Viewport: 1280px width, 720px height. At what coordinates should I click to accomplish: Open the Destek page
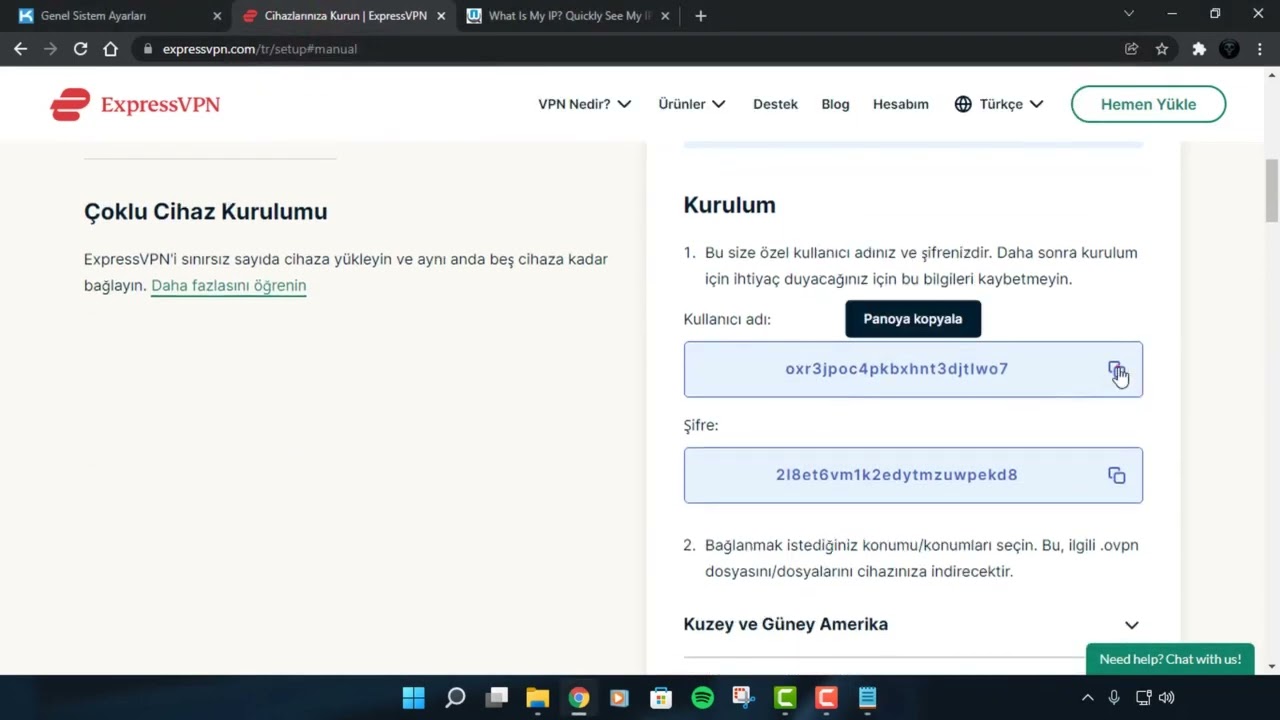[x=775, y=104]
